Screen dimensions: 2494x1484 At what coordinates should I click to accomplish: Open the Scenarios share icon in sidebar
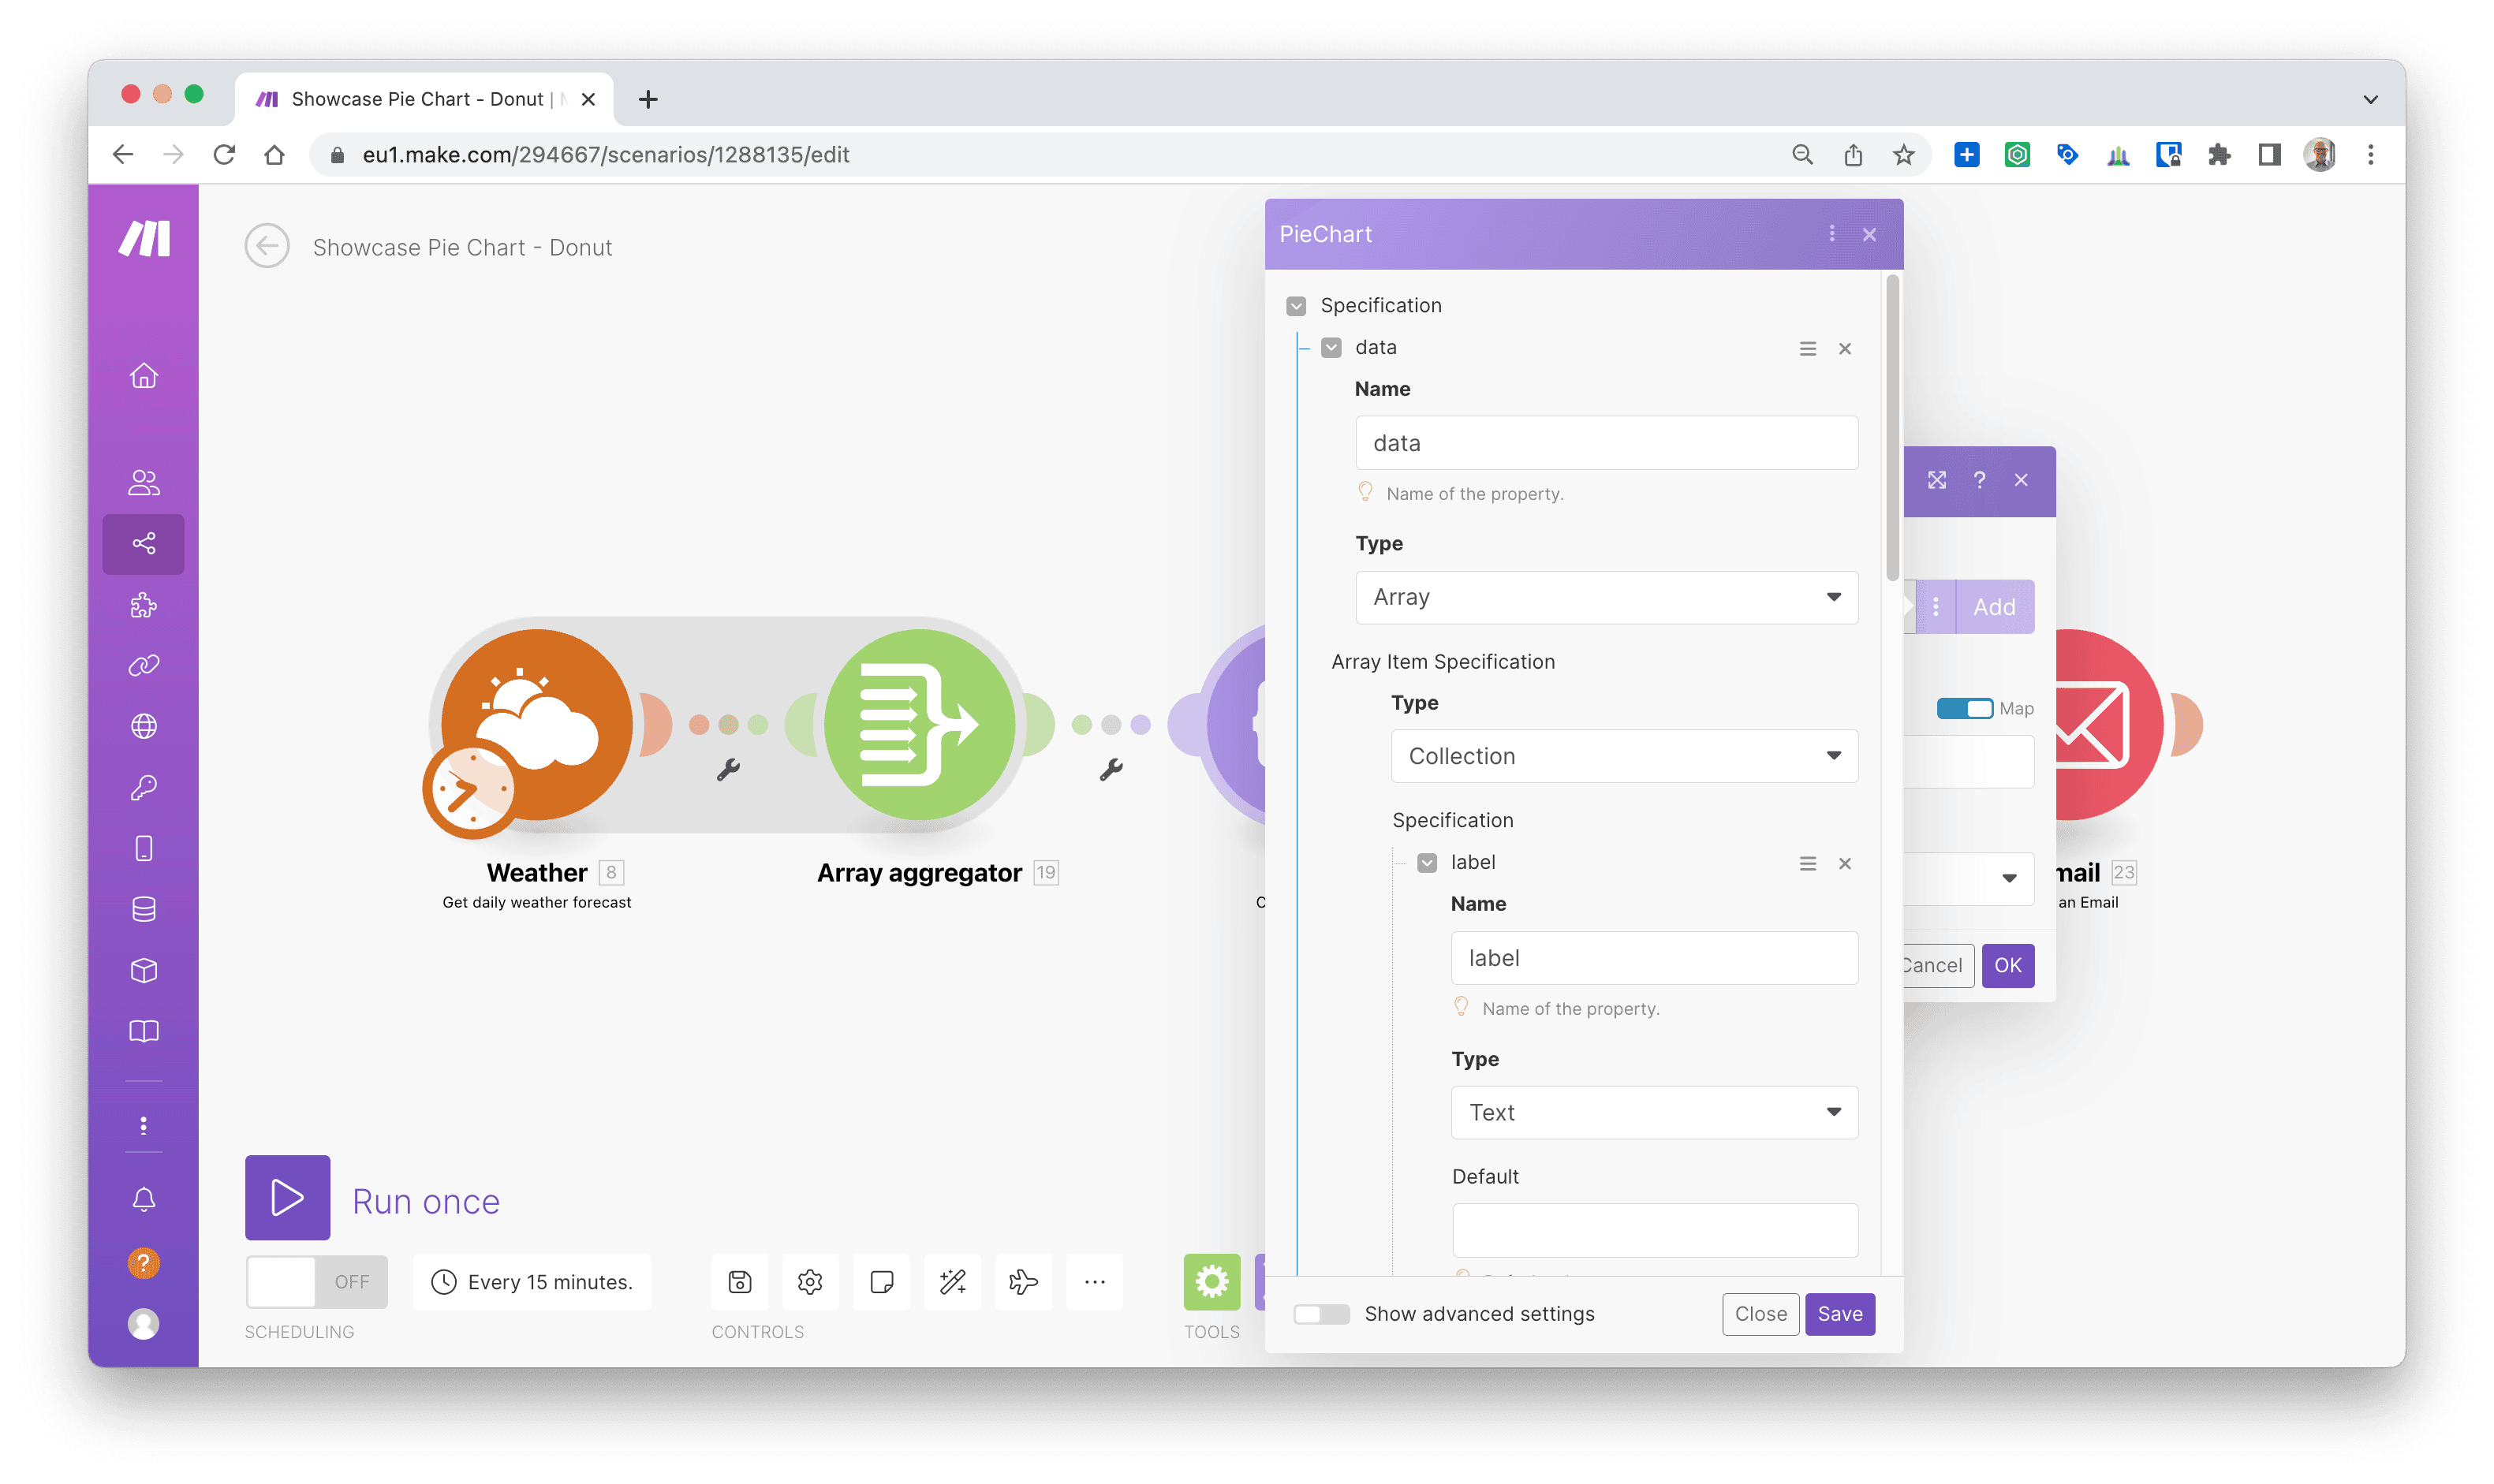144,543
